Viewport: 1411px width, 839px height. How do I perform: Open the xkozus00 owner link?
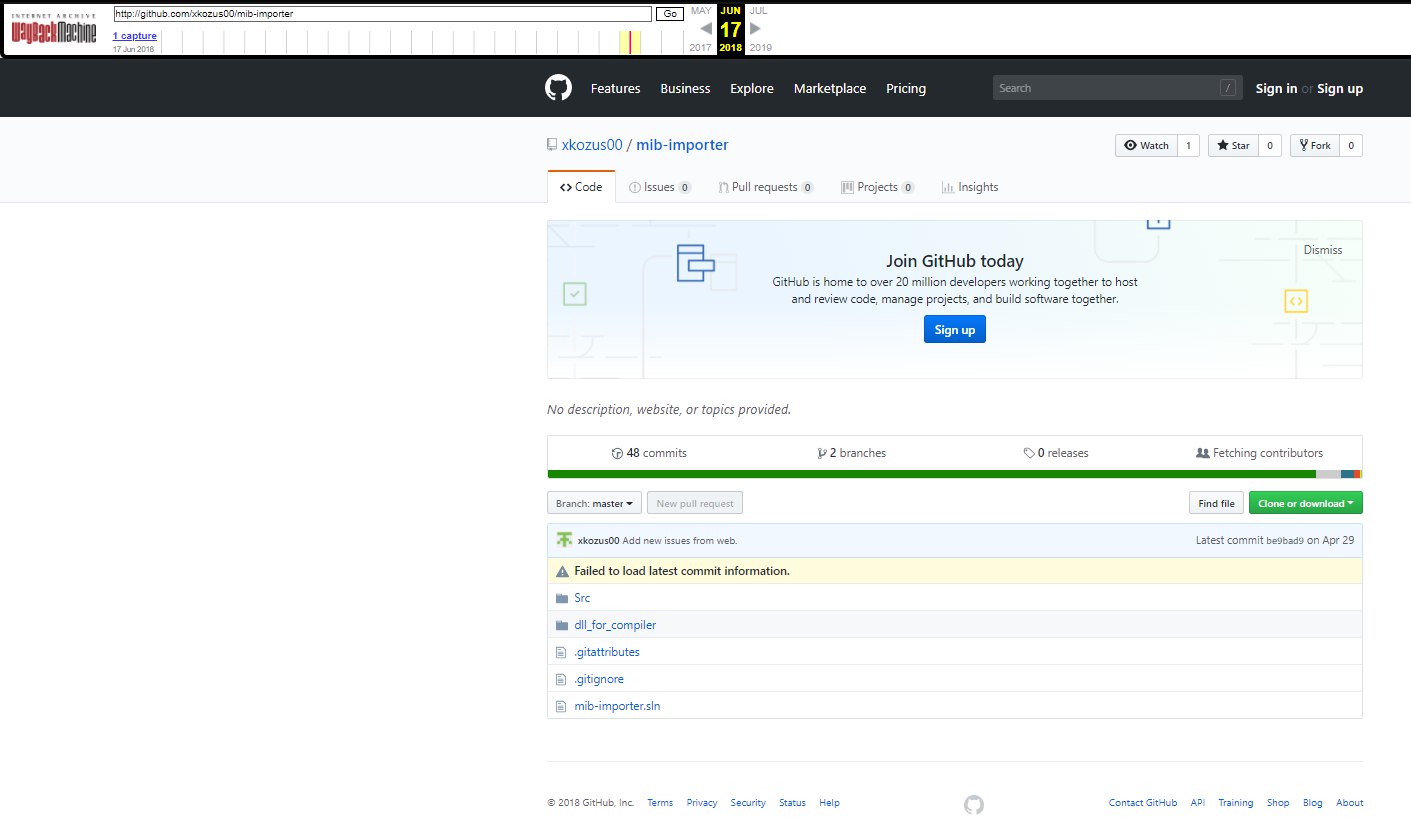pyautogui.click(x=592, y=145)
